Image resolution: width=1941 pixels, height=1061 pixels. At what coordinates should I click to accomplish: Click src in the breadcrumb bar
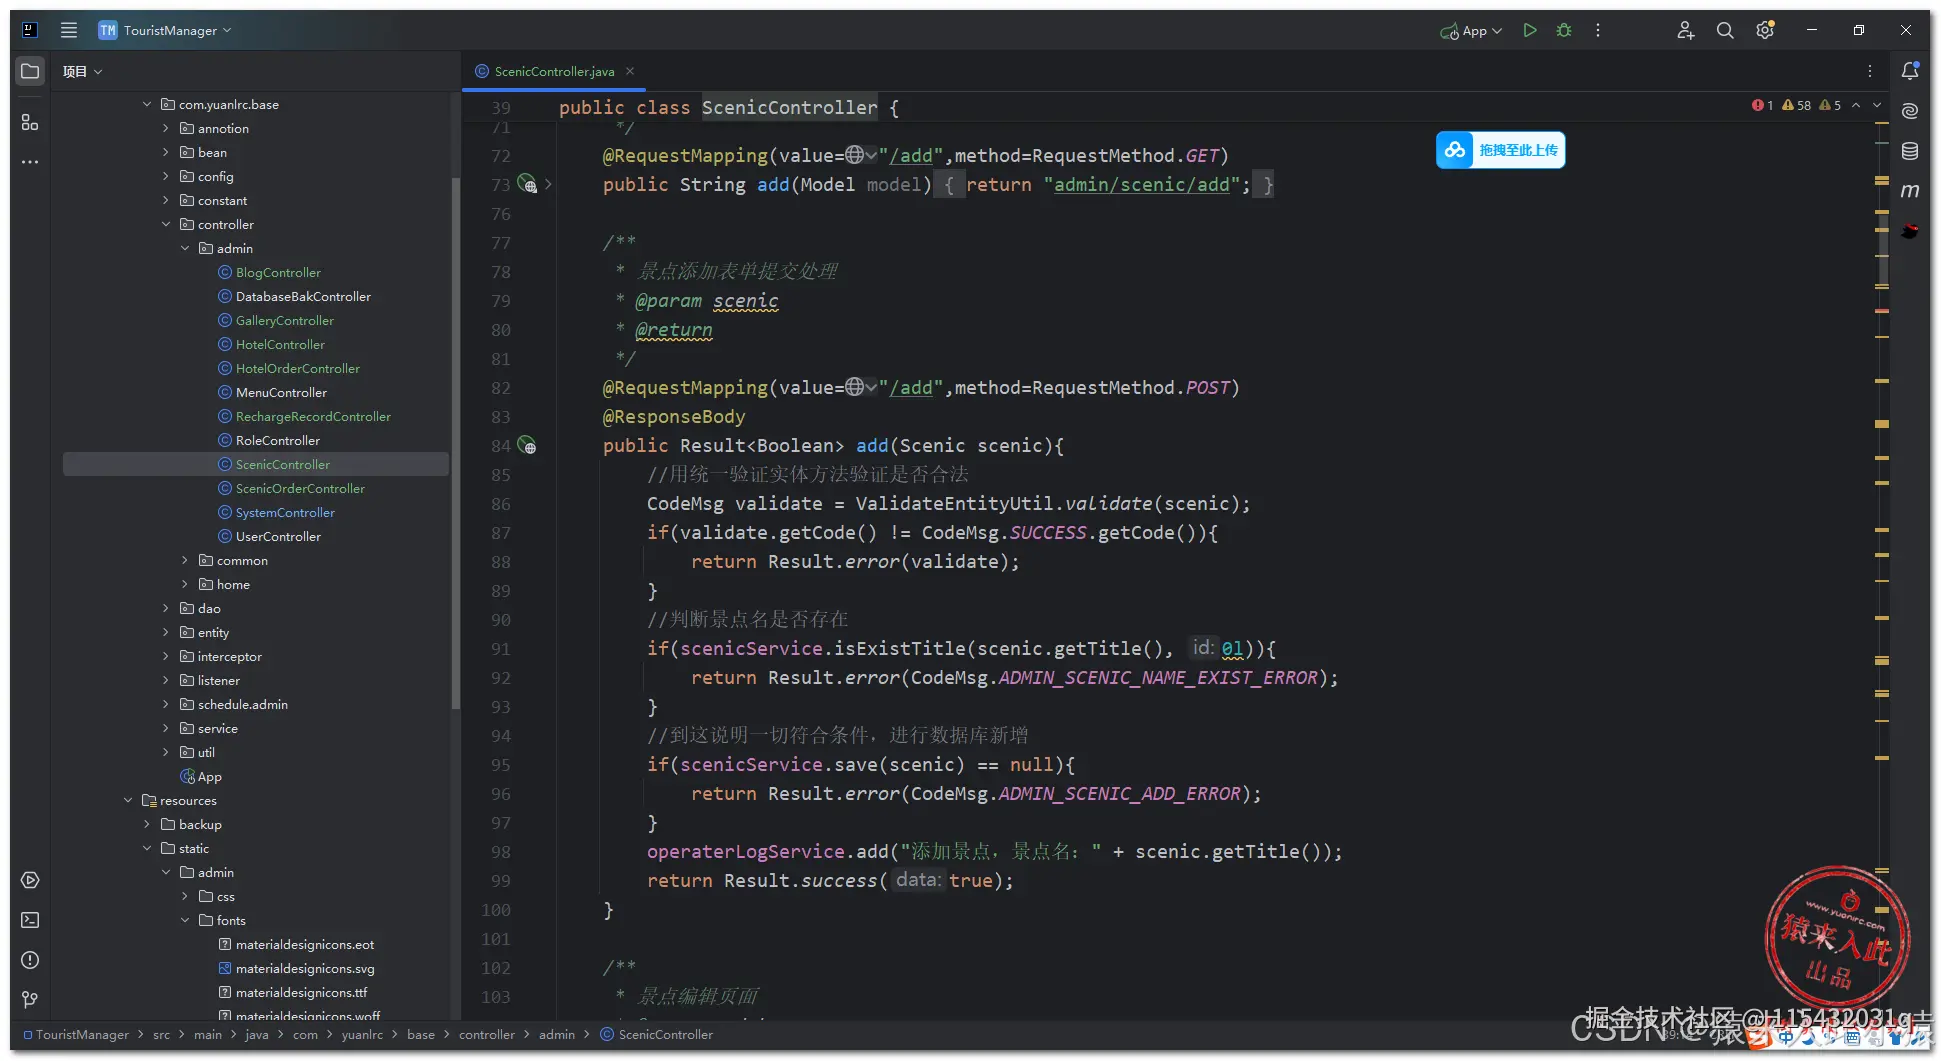(161, 1034)
